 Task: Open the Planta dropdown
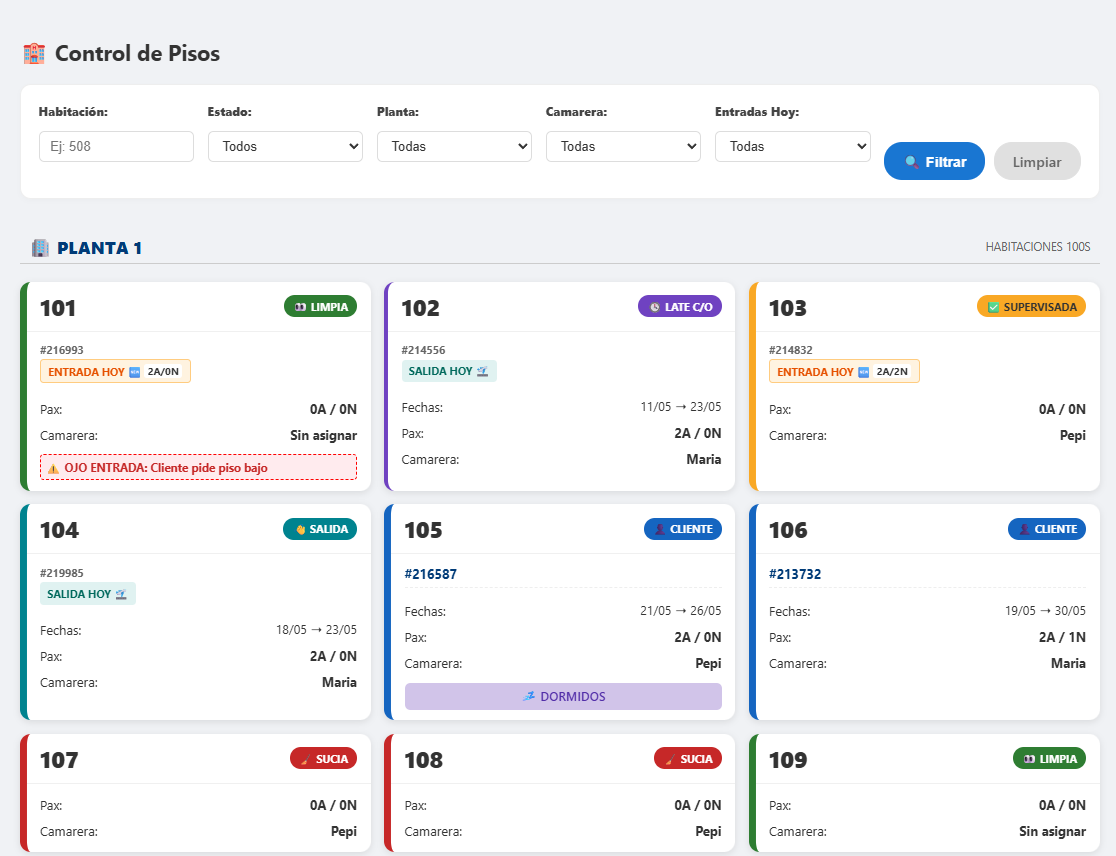[x=454, y=147]
